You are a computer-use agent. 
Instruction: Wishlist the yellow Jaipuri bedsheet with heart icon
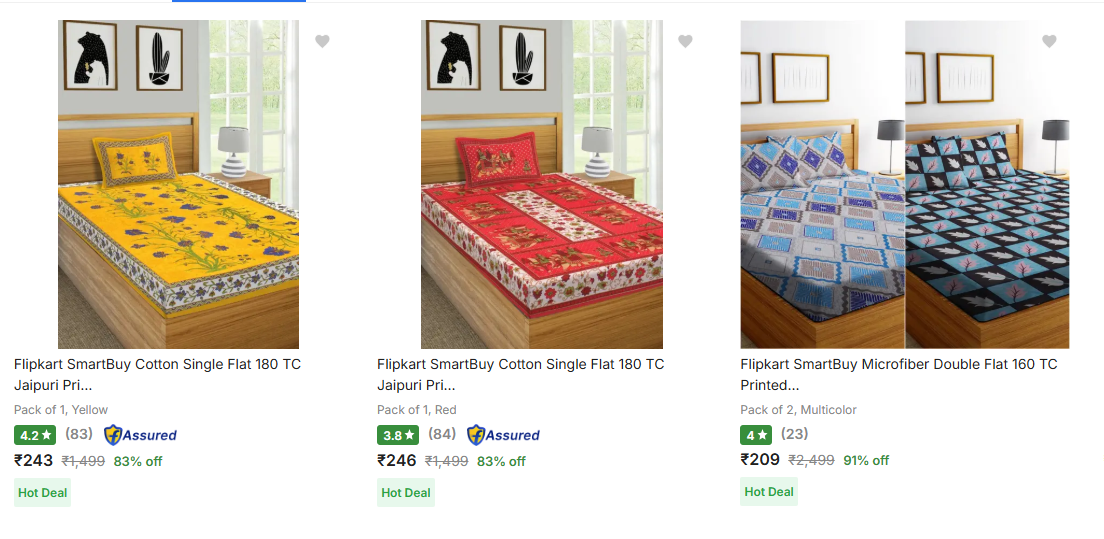[322, 41]
